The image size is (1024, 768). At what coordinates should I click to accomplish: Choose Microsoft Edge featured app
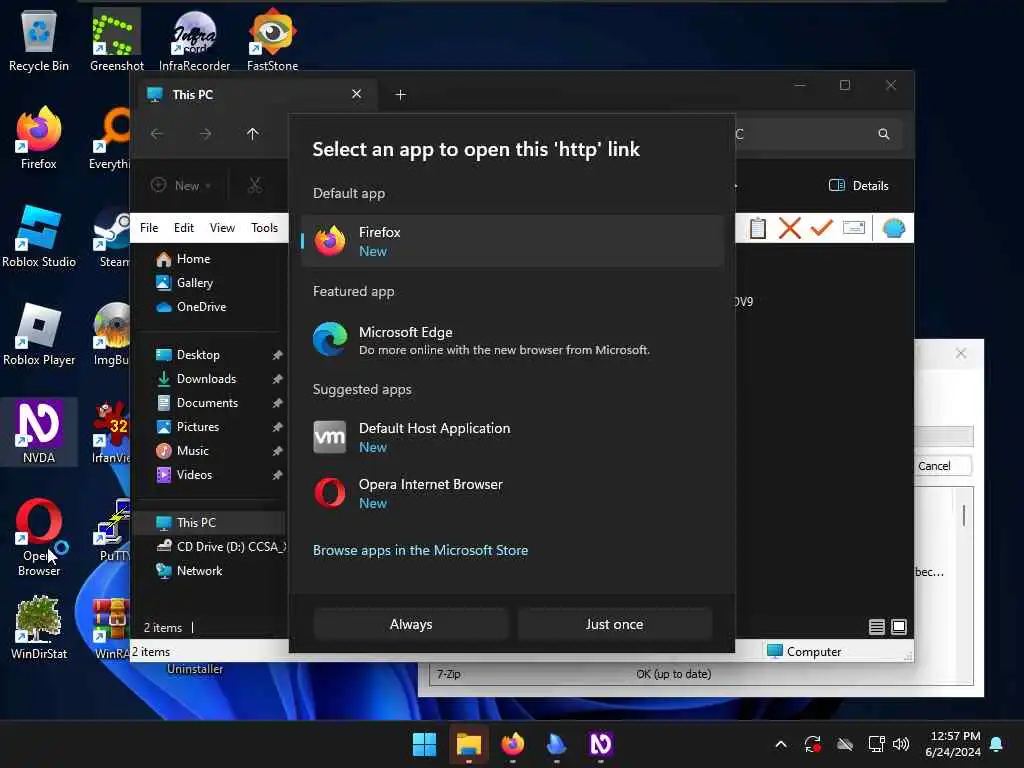point(513,340)
